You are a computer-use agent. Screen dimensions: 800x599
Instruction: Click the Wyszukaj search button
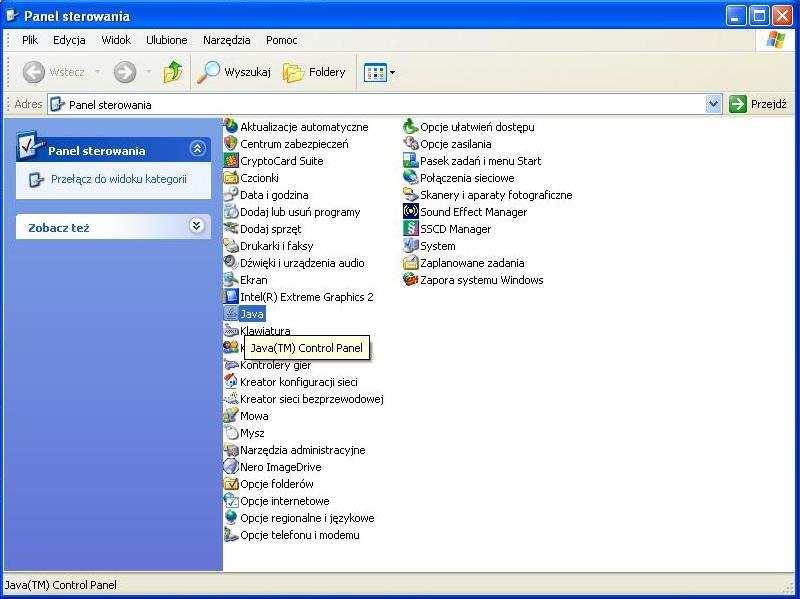tap(234, 72)
